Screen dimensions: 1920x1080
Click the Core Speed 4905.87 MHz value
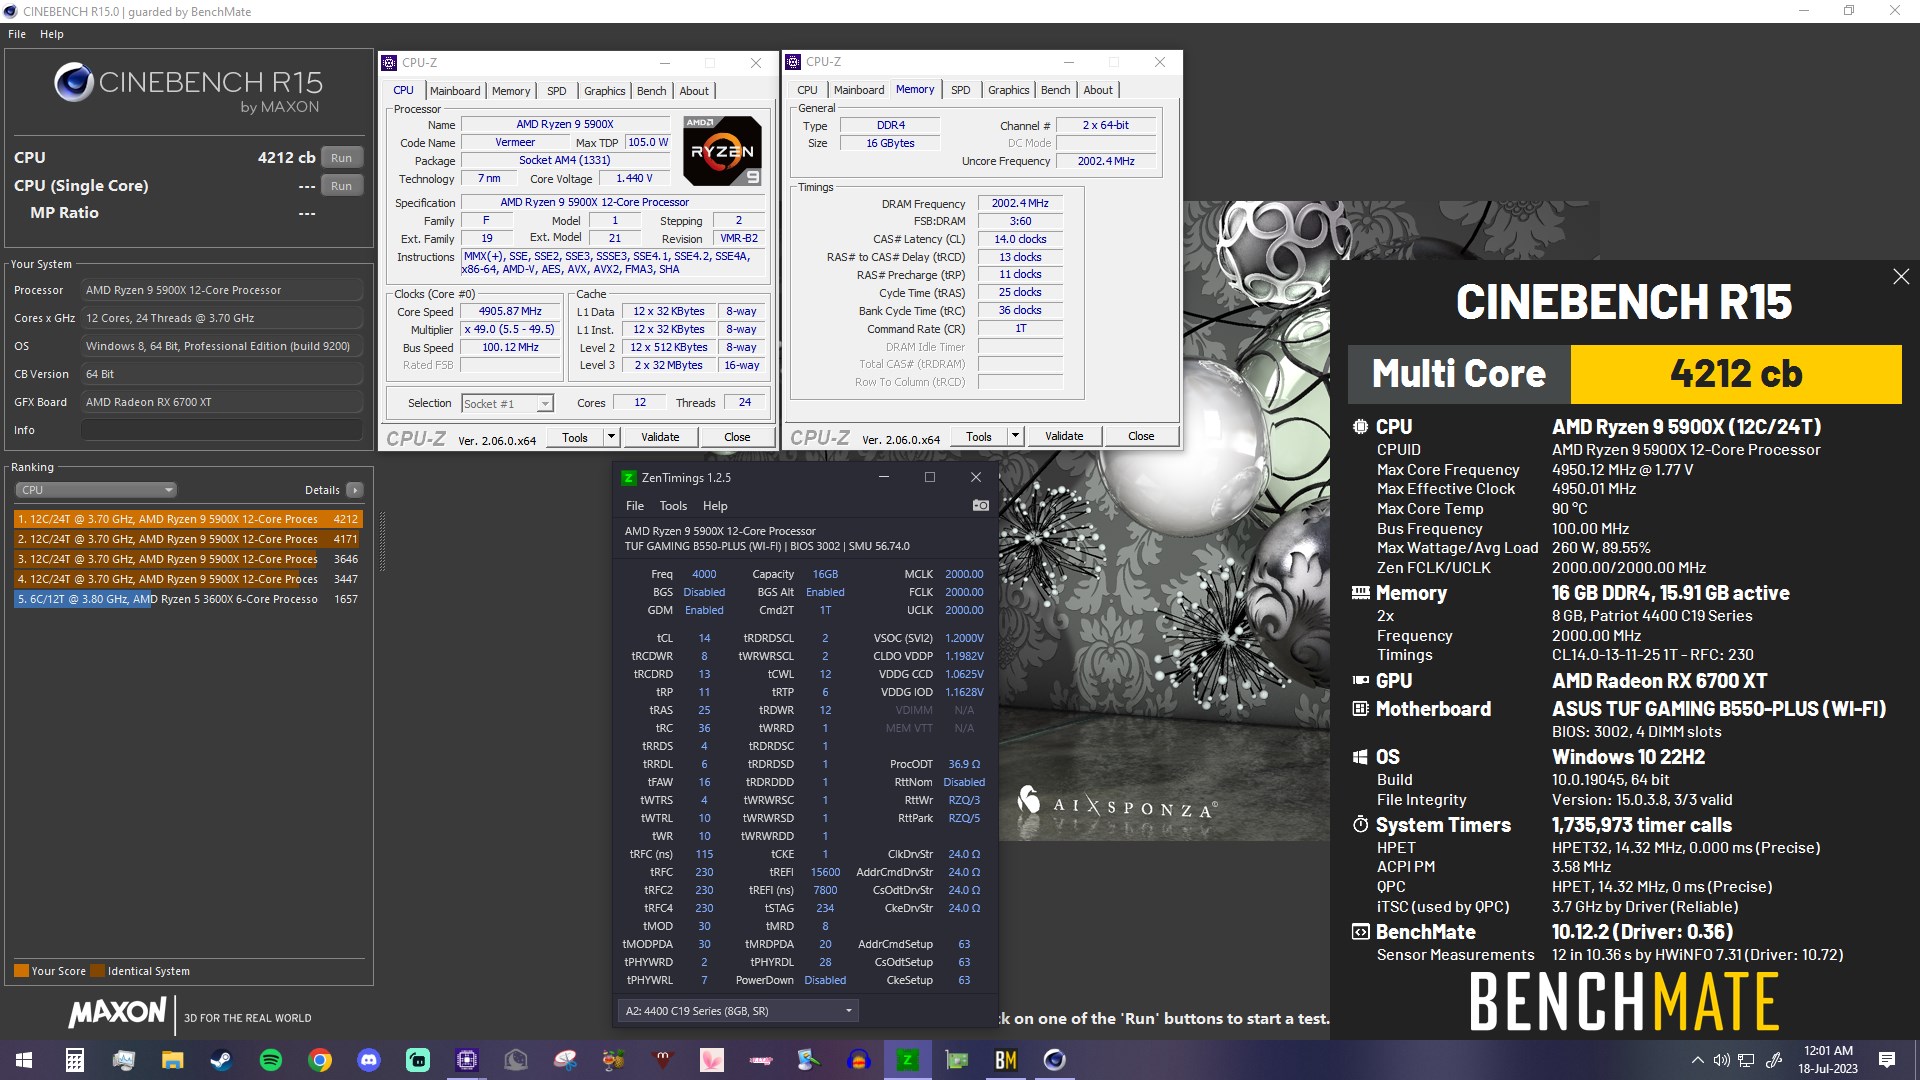pyautogui.click(x=510, y=312)
